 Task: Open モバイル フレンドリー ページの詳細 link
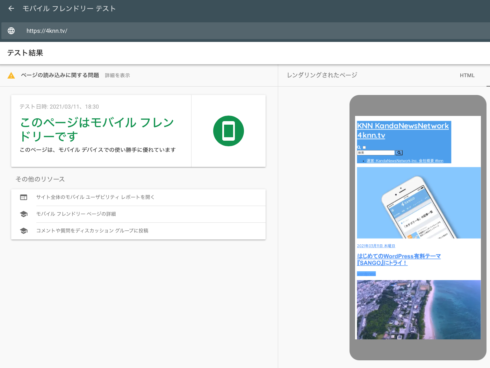(76, 214)
